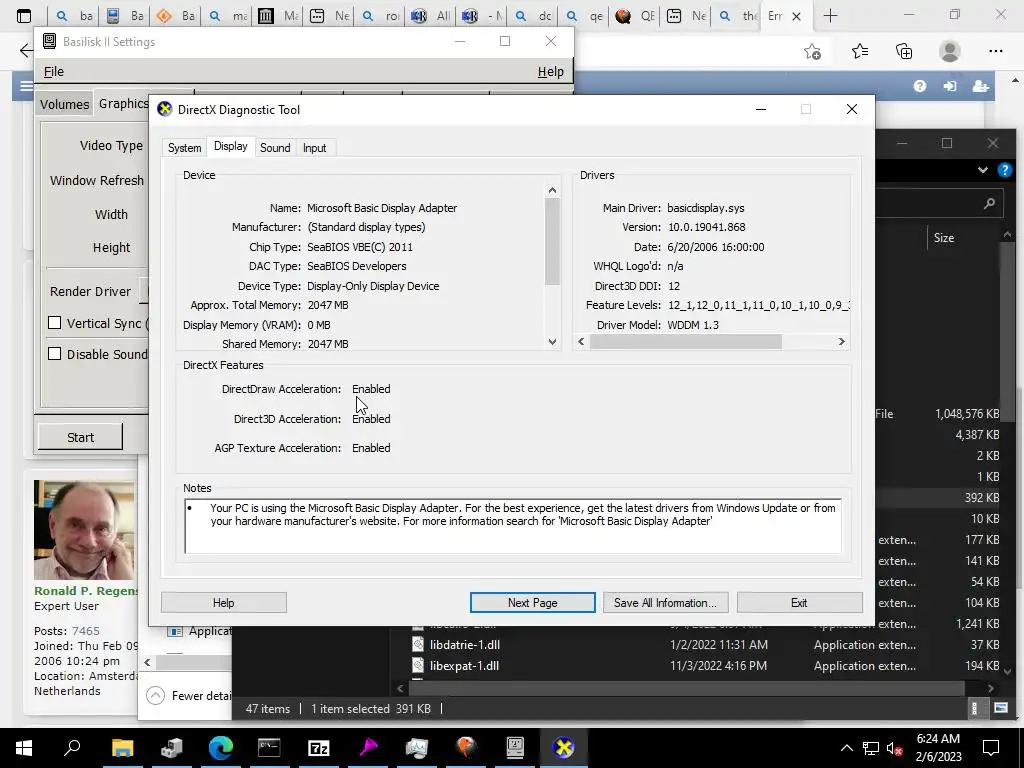The image size is (1024, 768).
Task: Open taskbar search
Action: pyautogui.click(x=72, y=748)
